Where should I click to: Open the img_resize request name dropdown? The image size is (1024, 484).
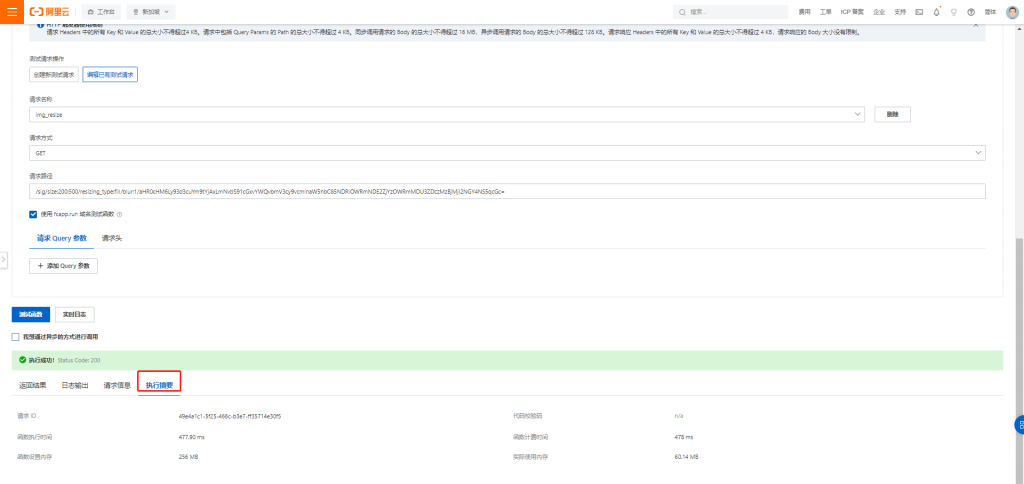tap(447, 114)
